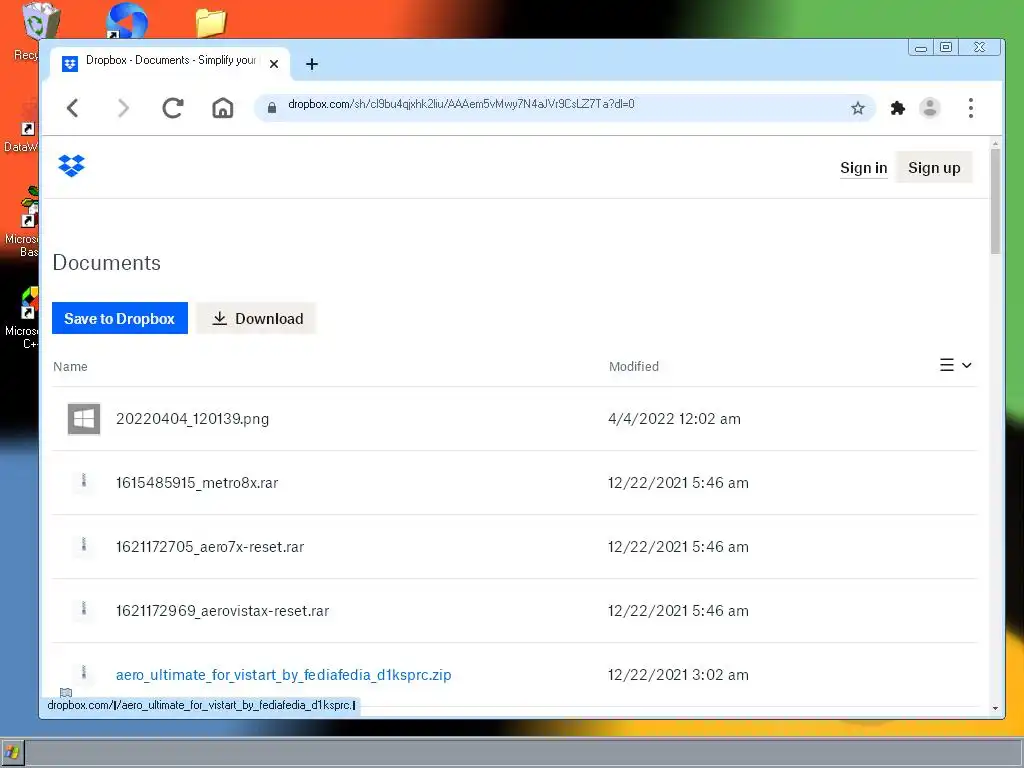Open 1621172969_aerovistax-reset.rar file
Image resolution: width=1024 pixels, height=768 pixels.
click(x=222, y=611)
